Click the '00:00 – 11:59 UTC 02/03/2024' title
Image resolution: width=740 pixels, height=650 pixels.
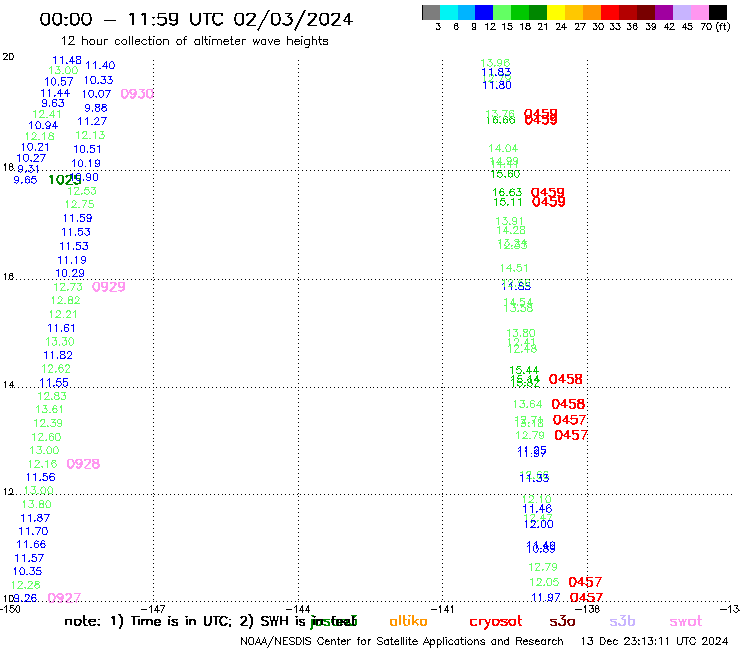[x=196, y=19]
